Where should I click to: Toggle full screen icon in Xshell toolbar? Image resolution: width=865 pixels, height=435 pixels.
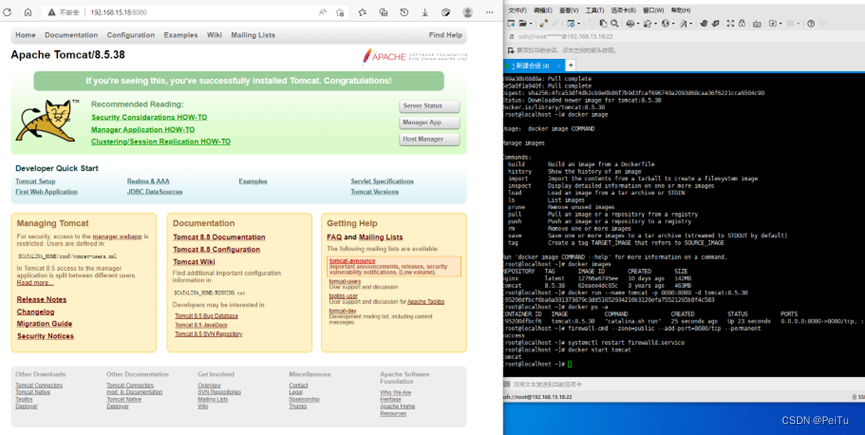[730, 24]
